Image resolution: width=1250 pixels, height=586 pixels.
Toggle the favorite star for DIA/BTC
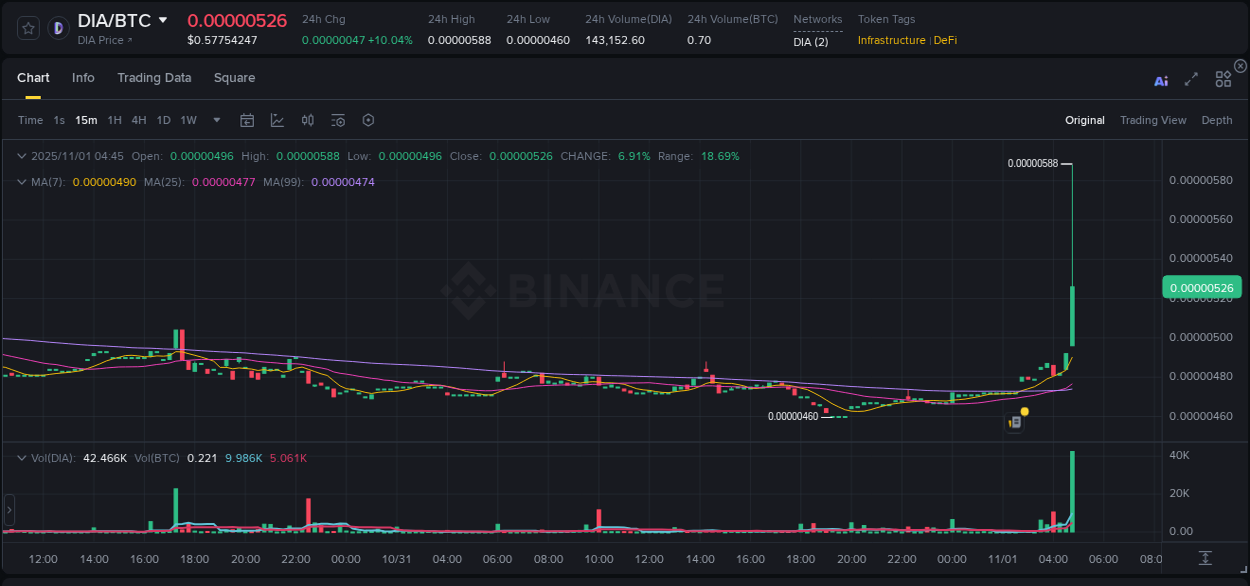pos(27,27)
